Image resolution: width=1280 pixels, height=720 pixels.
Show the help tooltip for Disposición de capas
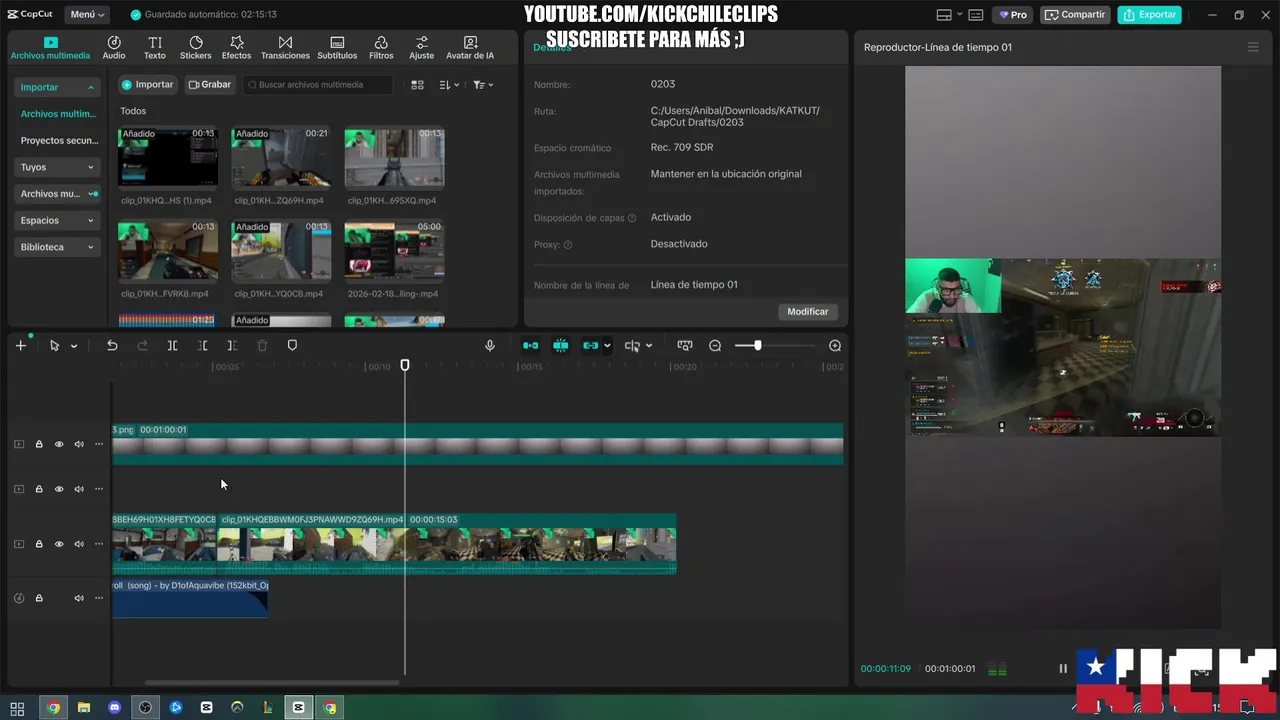pos(631,218)
